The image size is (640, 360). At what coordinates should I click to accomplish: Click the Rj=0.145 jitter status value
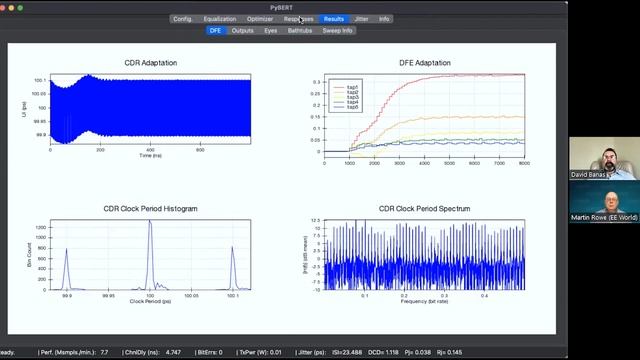449,352
